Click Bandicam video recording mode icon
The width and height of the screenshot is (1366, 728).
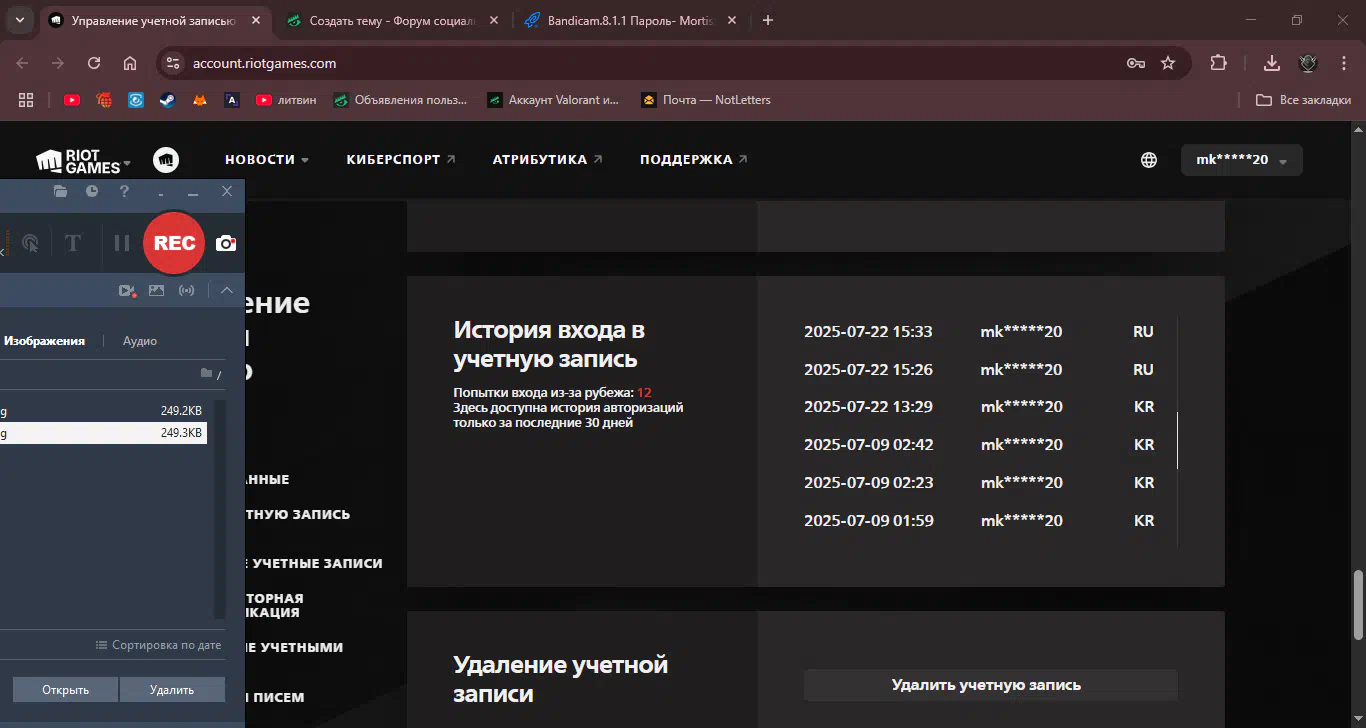[127, 291]
